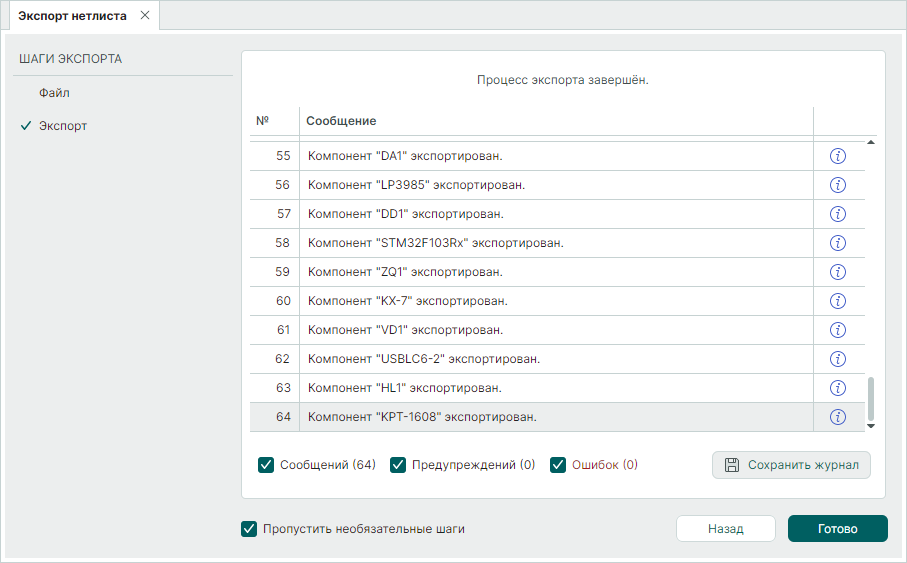Toggle the Предупреждений (0) checkbox
The image size is (907, 563).
point(398,464)
